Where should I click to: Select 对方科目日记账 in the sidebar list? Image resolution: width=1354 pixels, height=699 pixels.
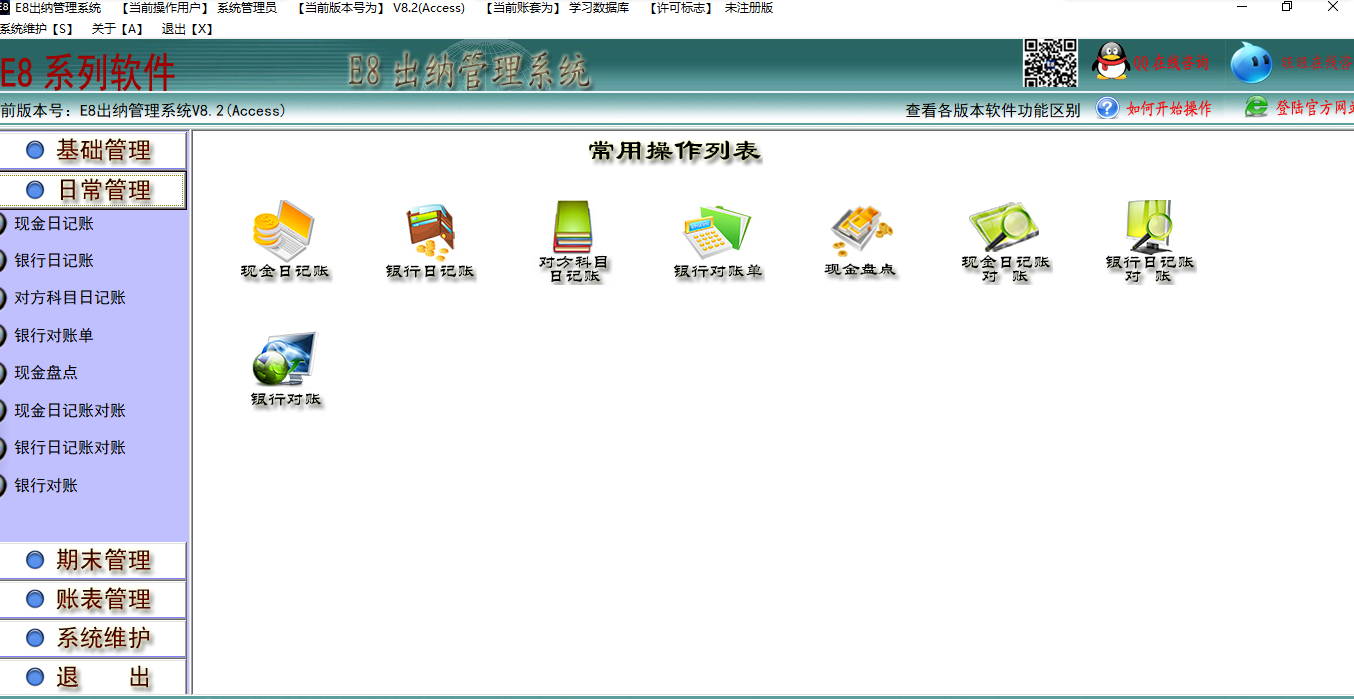coord(70,298)
